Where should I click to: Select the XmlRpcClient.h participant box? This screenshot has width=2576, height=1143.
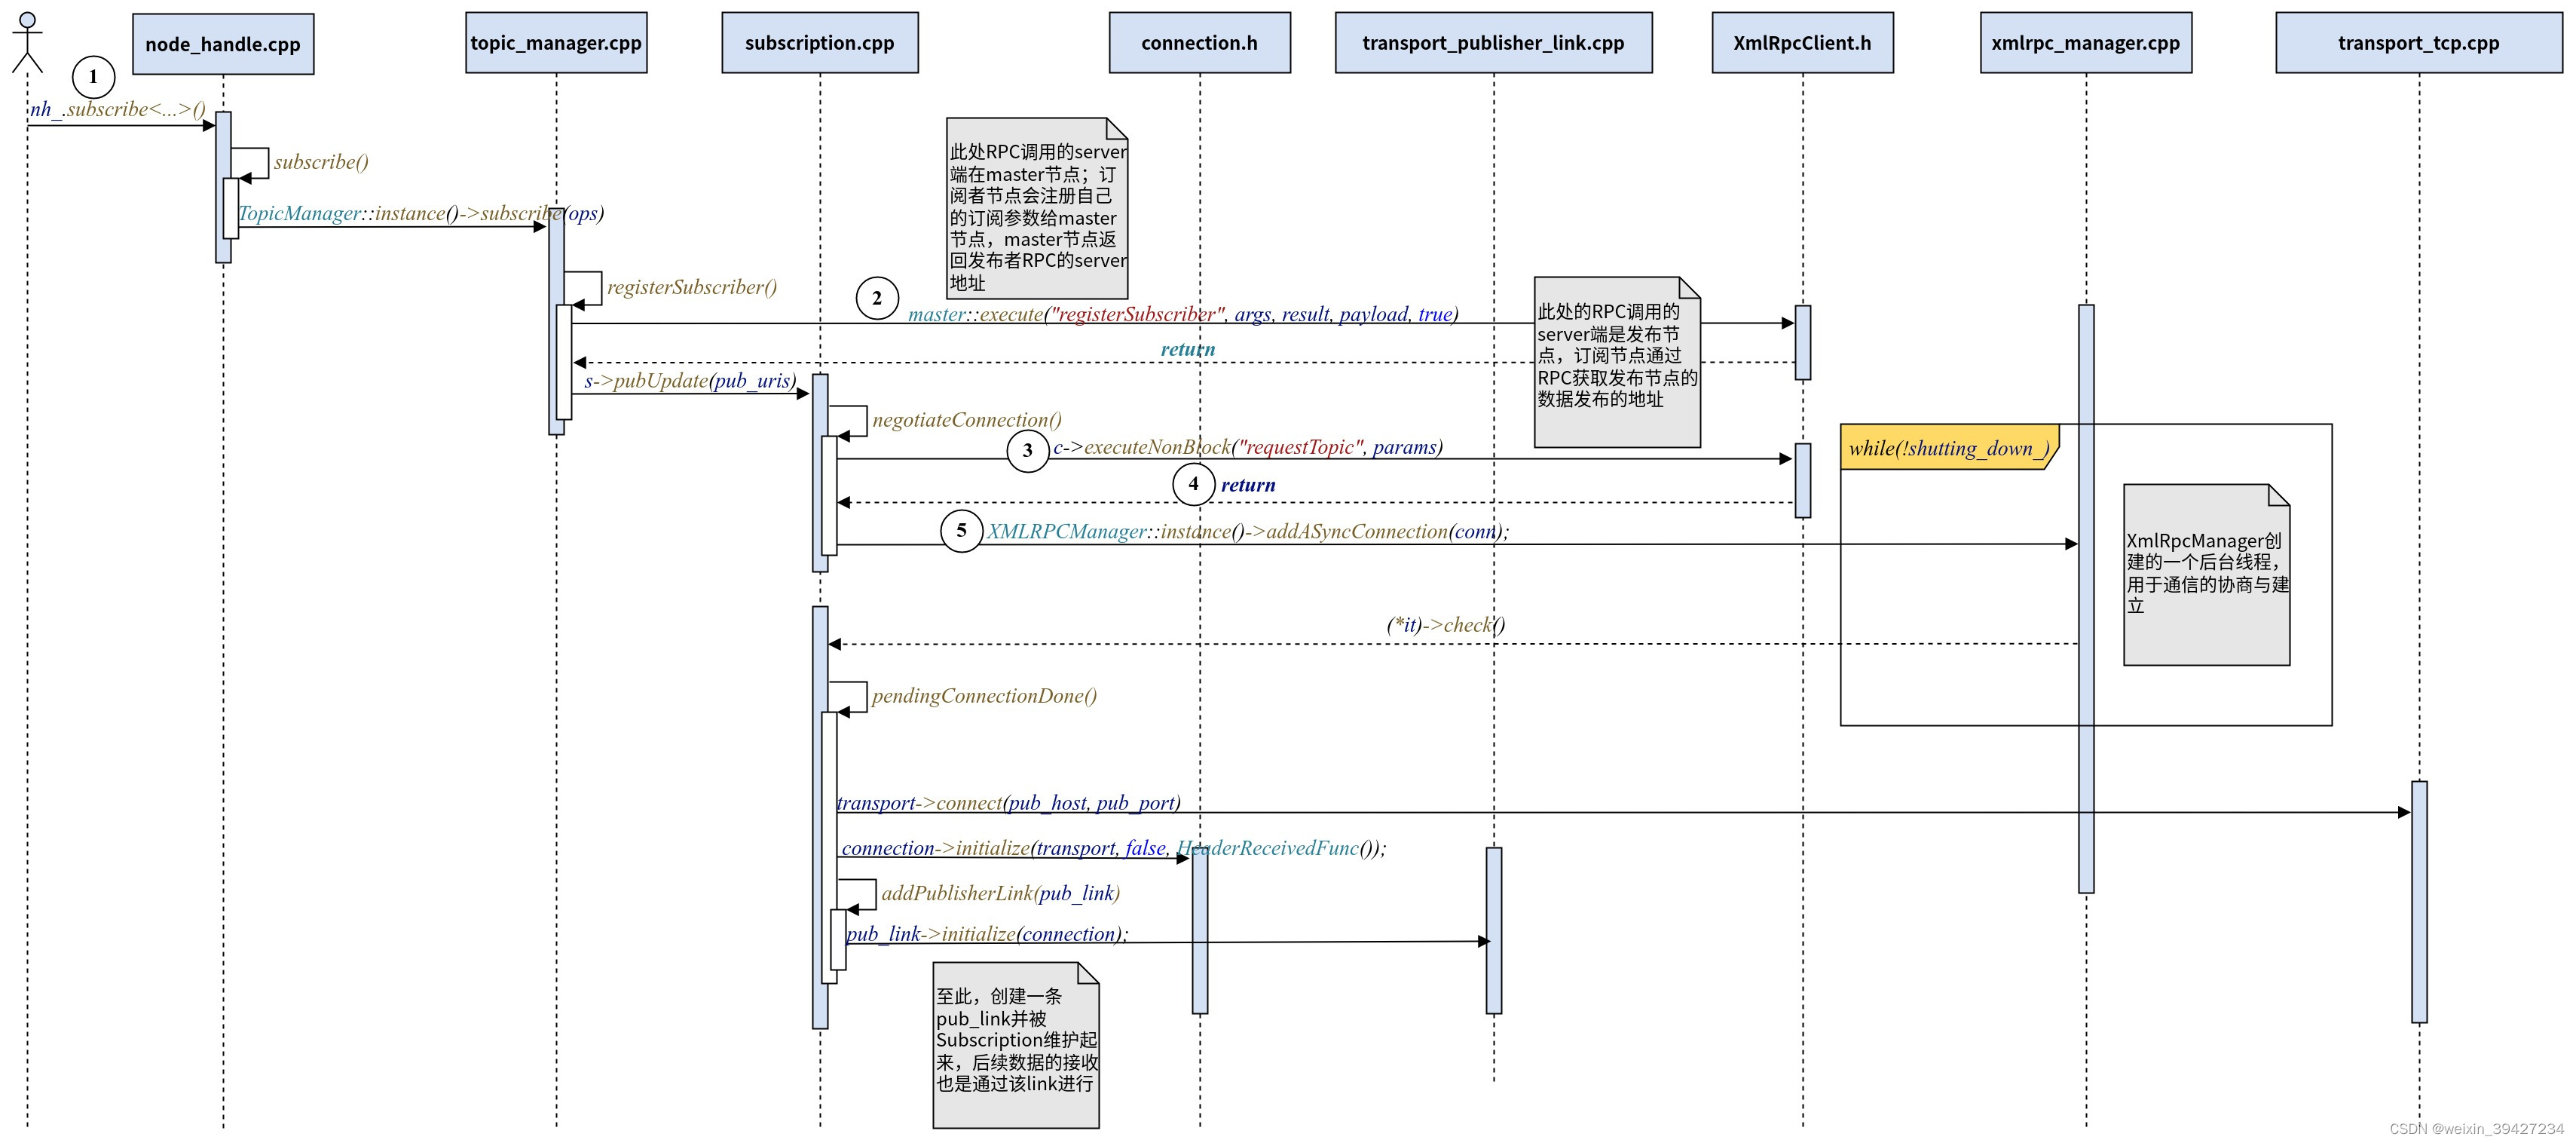click(x=1802, y=43)
